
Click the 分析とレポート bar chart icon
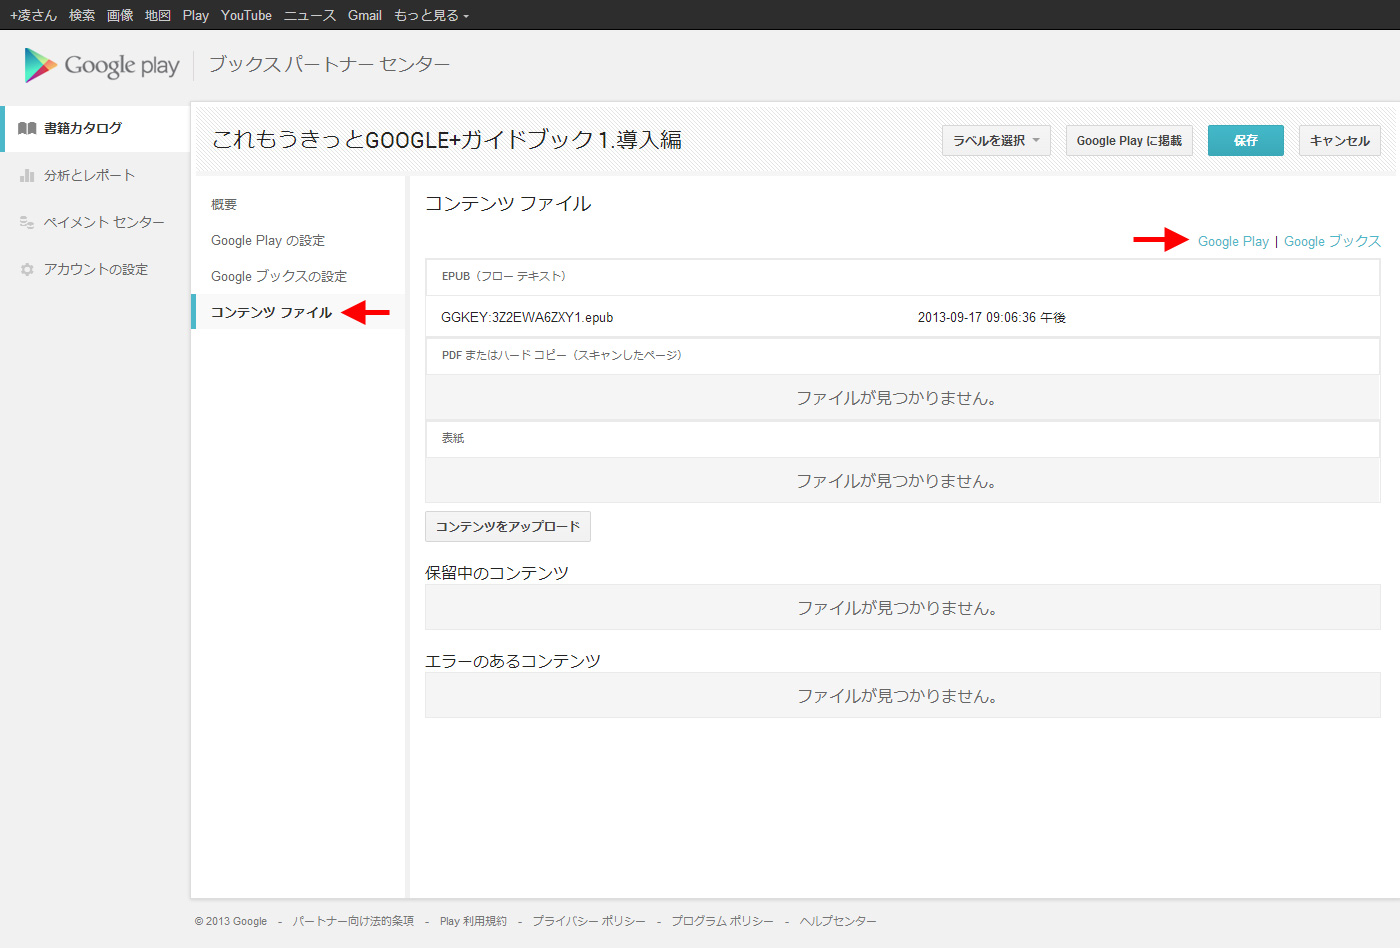pos(27,175)
